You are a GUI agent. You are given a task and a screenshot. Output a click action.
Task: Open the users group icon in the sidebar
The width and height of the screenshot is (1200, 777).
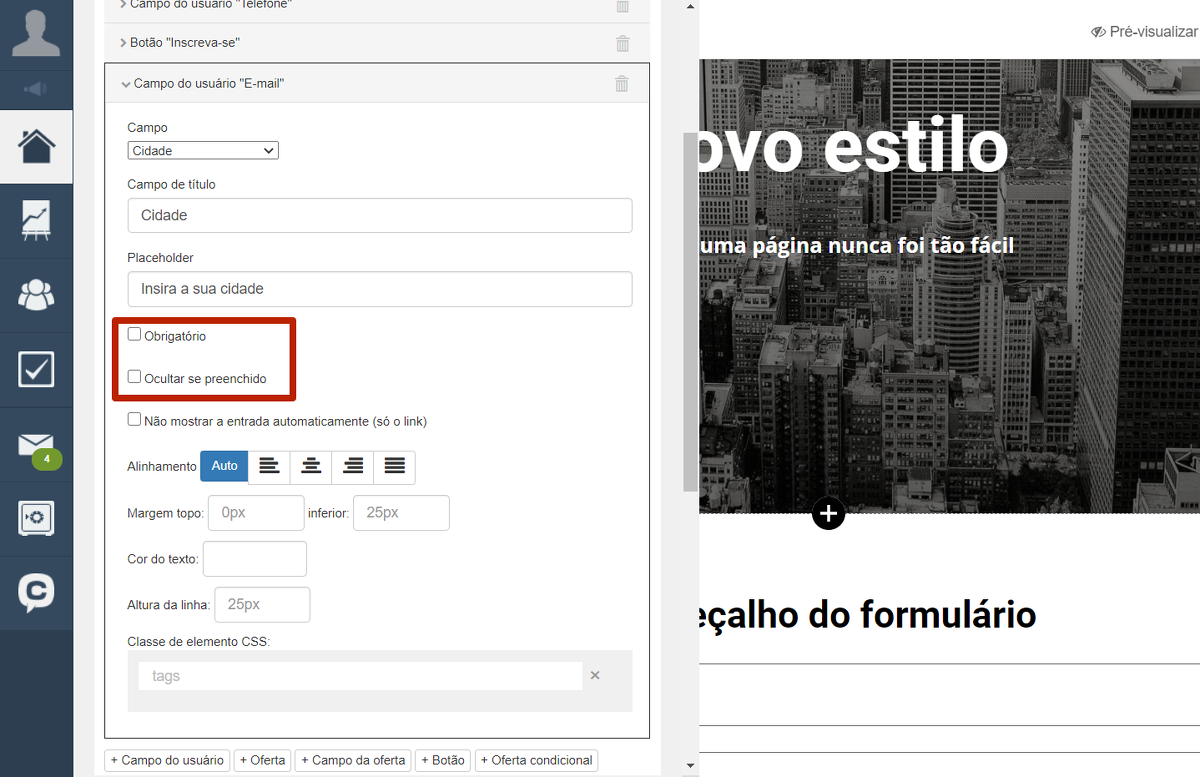click(x=36, y=295)
